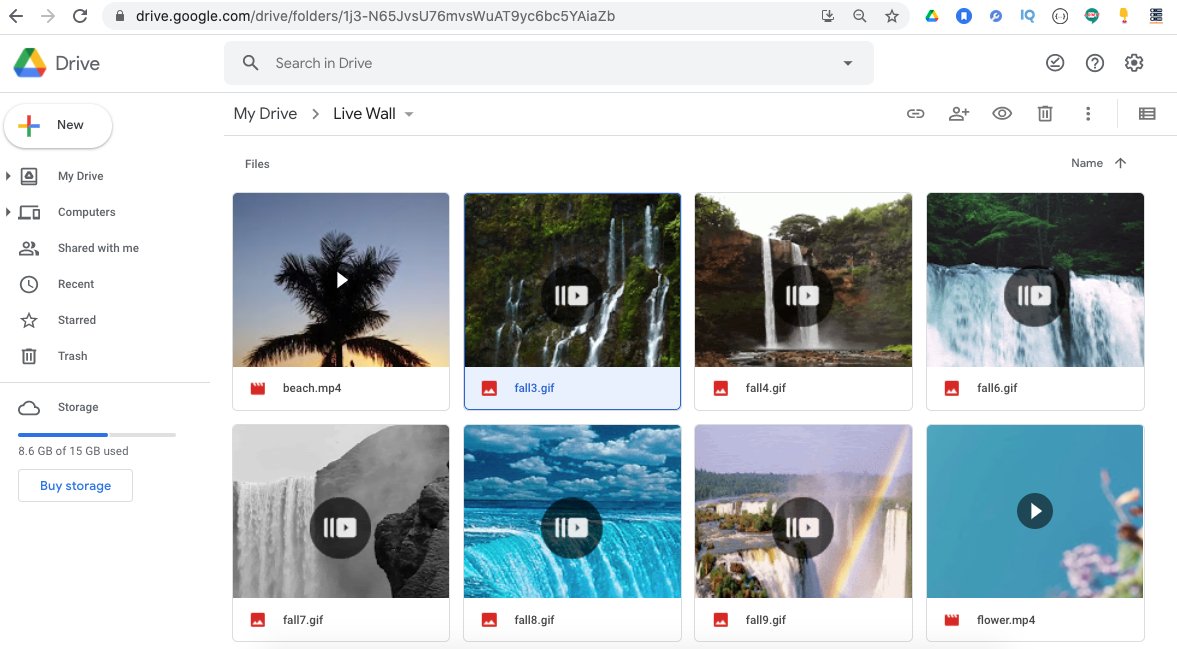Show Starred files
This screenshot has height=649, width=1177.
pos(77,320)
